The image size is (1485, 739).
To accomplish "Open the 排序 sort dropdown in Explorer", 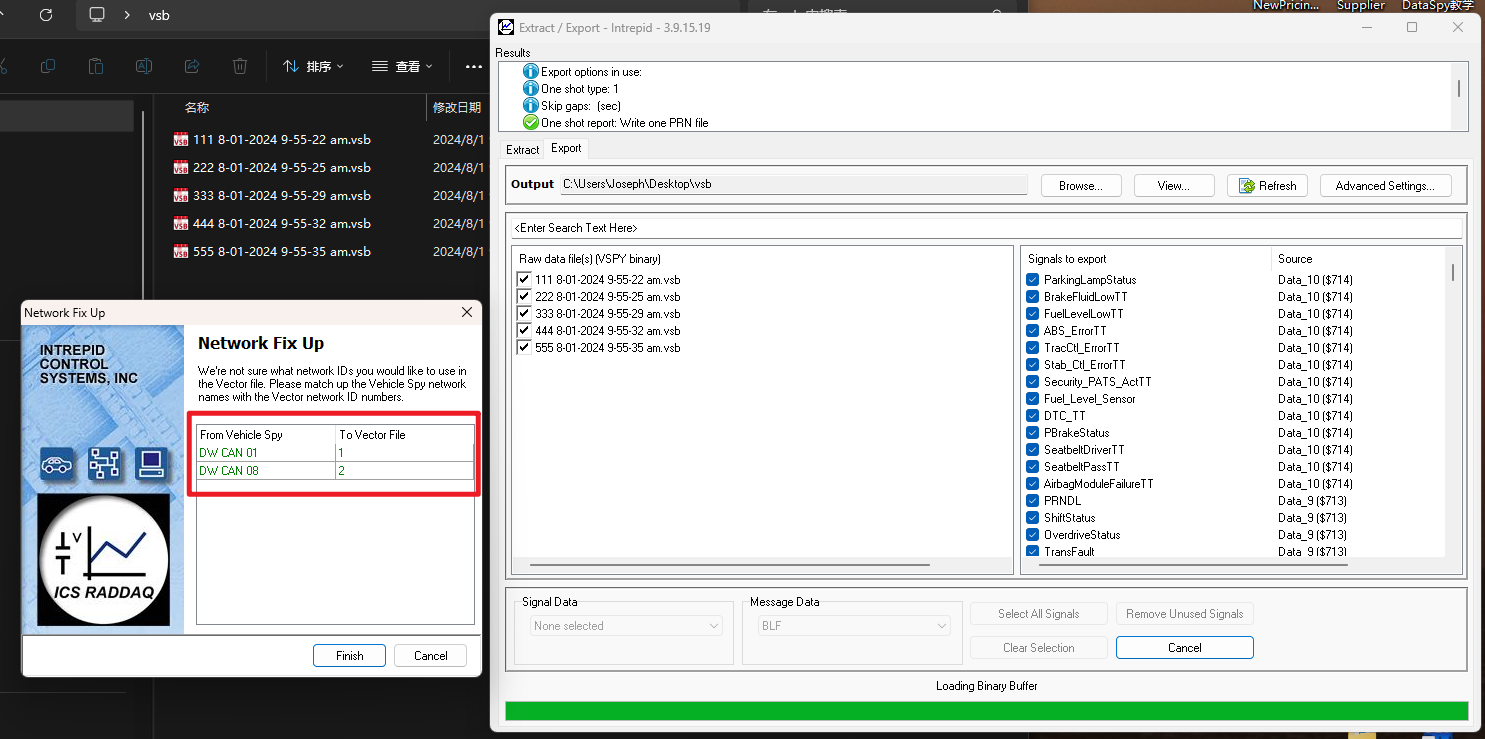I will pos(313,66).
